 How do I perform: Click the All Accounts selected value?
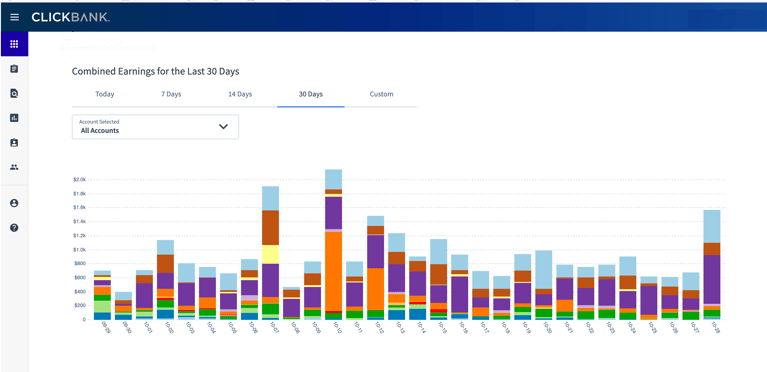[100, 131]
